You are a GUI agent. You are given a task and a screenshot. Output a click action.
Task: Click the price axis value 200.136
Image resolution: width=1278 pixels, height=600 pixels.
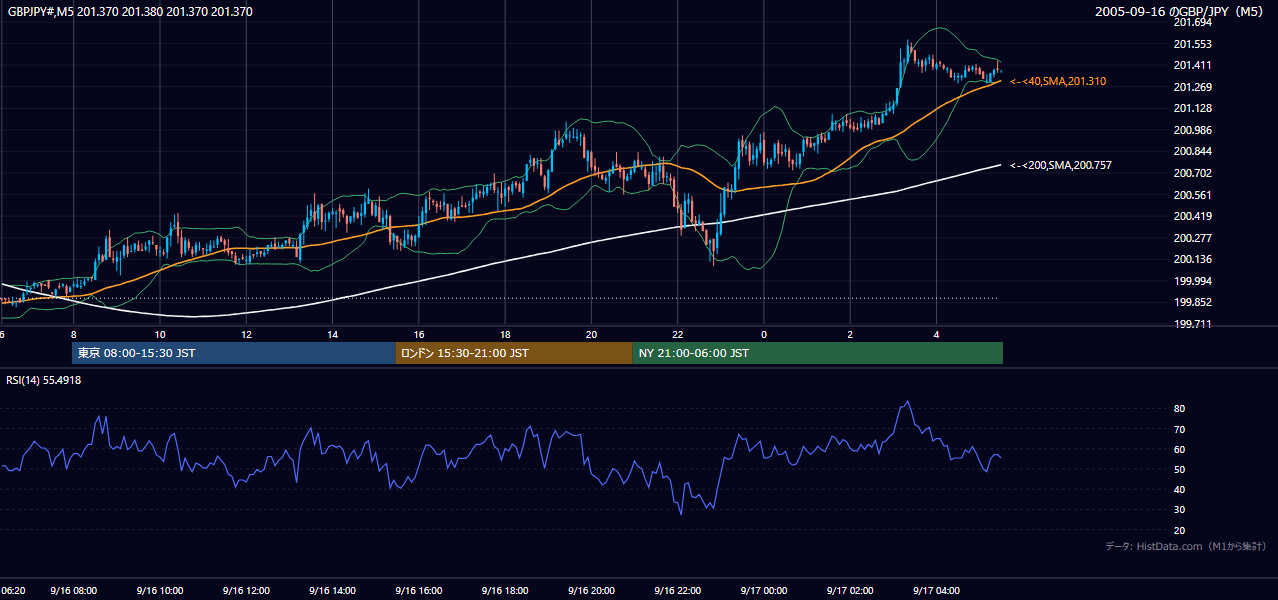(x=1192, y=260)
